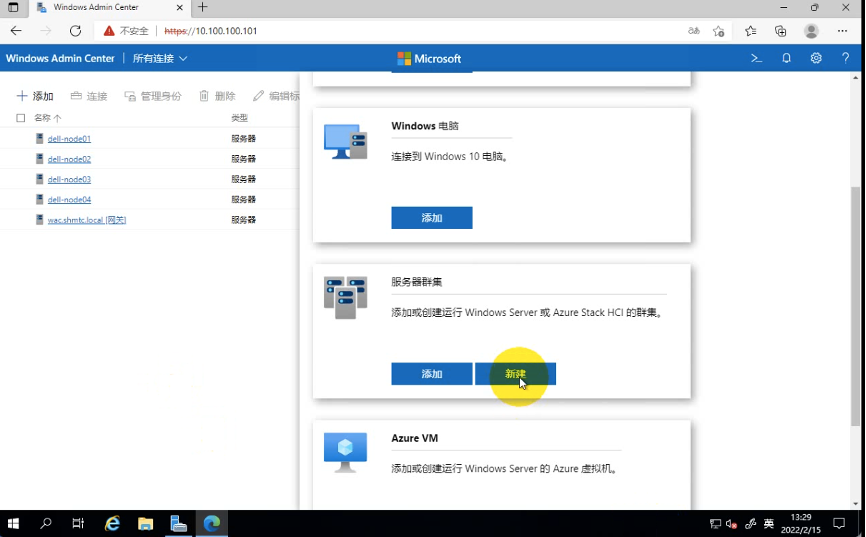Viewport: 866px width, 537px height.
Task: Open the help question mark icon
Action: (845, 58)
